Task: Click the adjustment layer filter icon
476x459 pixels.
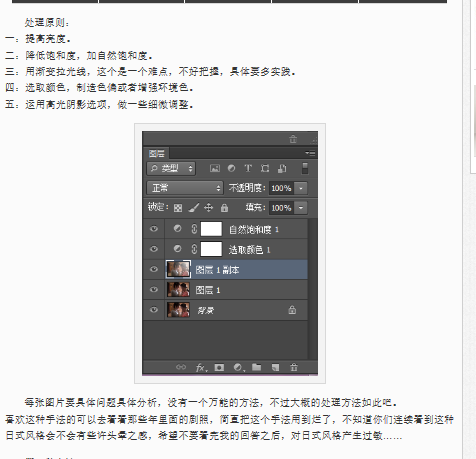Action: [231, 168]
